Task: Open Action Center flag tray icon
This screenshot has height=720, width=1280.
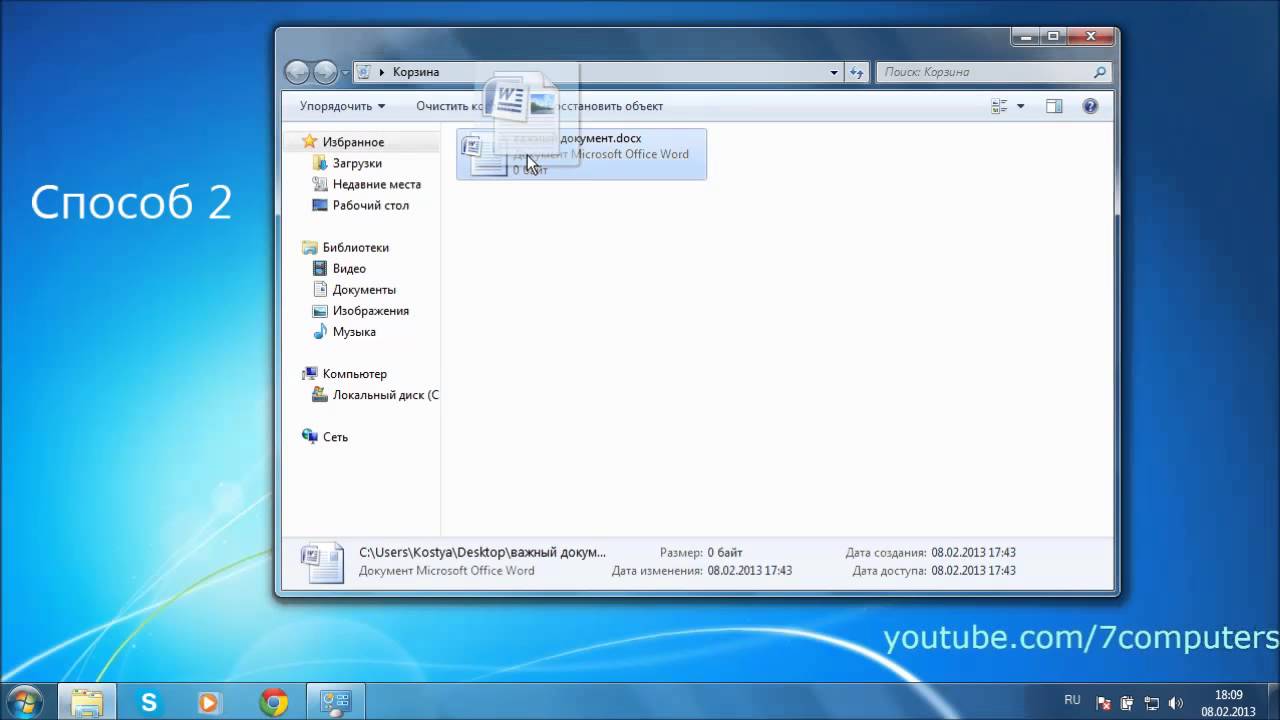Action: coord(1104,703)
